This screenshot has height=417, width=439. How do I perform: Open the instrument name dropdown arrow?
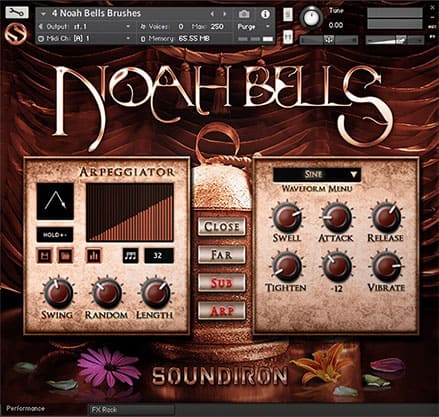point(43,14)
